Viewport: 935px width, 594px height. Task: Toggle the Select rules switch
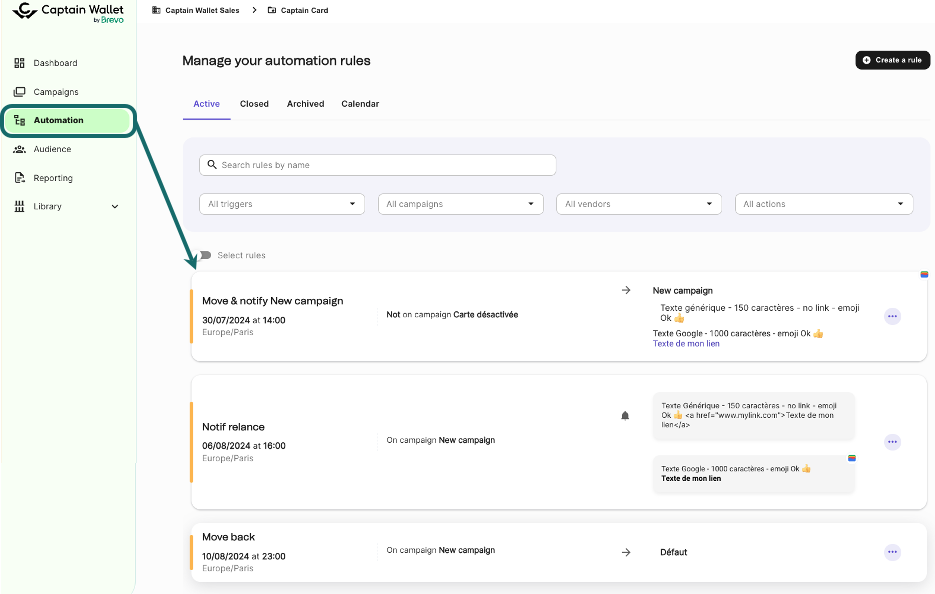[205, 255]
